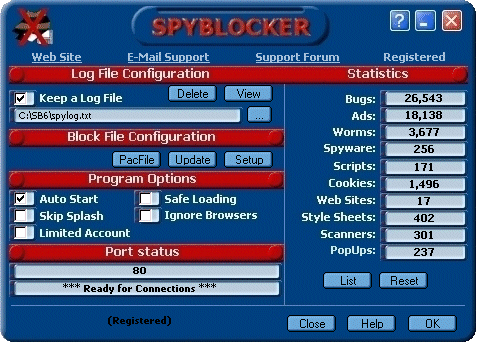The width and height of the screenshot is (478, 364).
Task: Open the E-Mail Support link
Action: [x=168, y=57]
